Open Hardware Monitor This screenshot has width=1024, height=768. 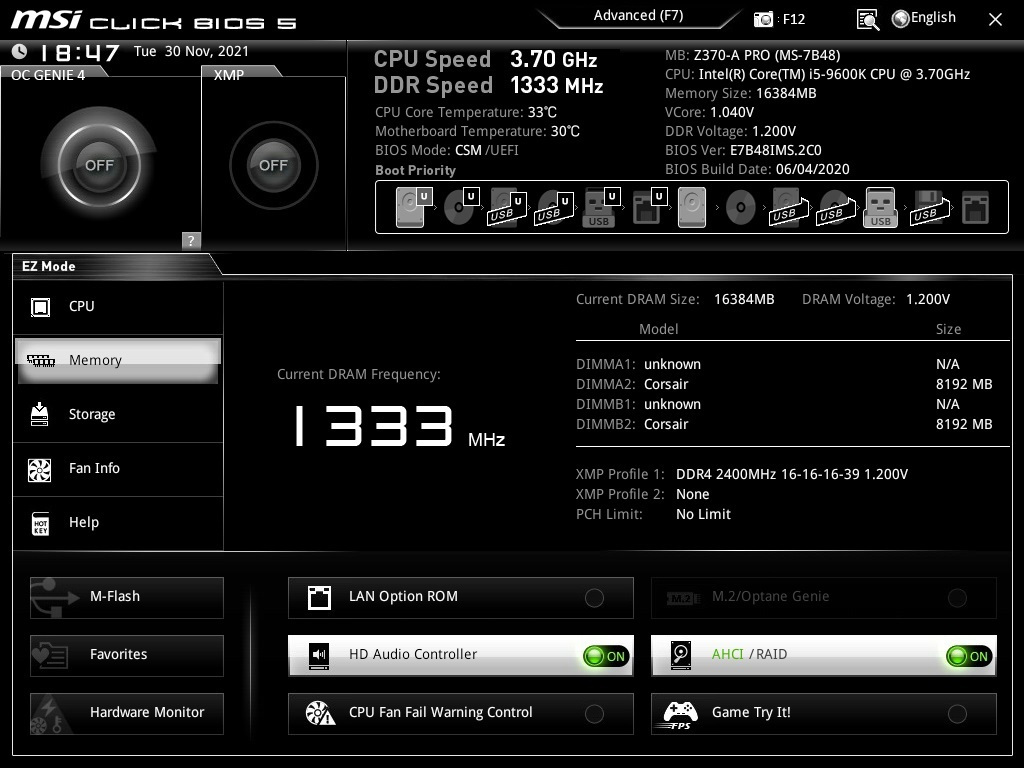click(127, 713)
